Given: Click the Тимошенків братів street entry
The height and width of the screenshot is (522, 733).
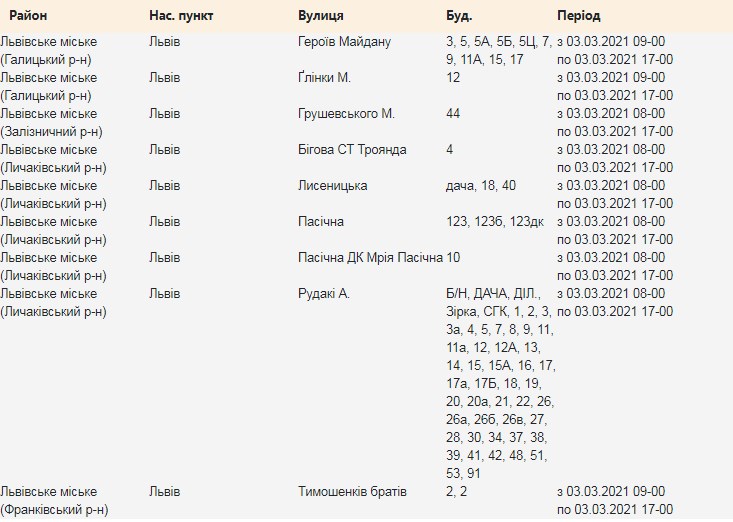Looking at the screenshot, I should coord(352,491).
